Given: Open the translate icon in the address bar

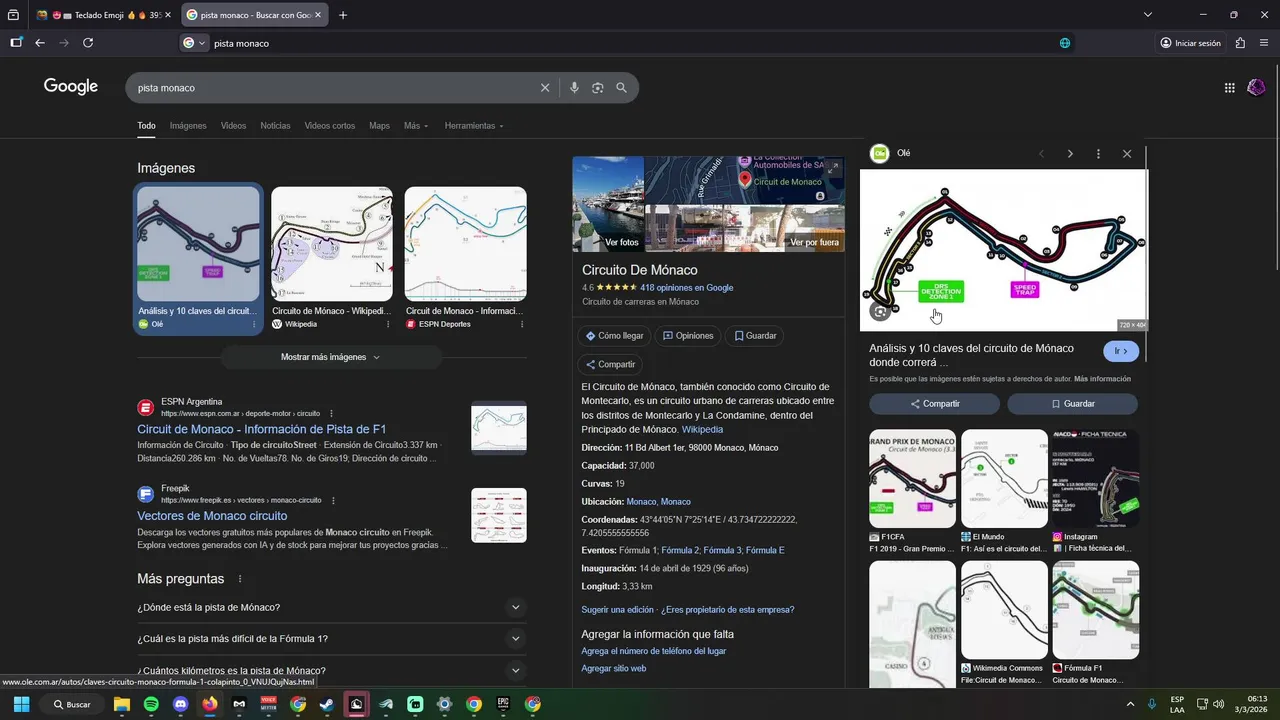Looking at the screenshot, I should point(1065,43).
